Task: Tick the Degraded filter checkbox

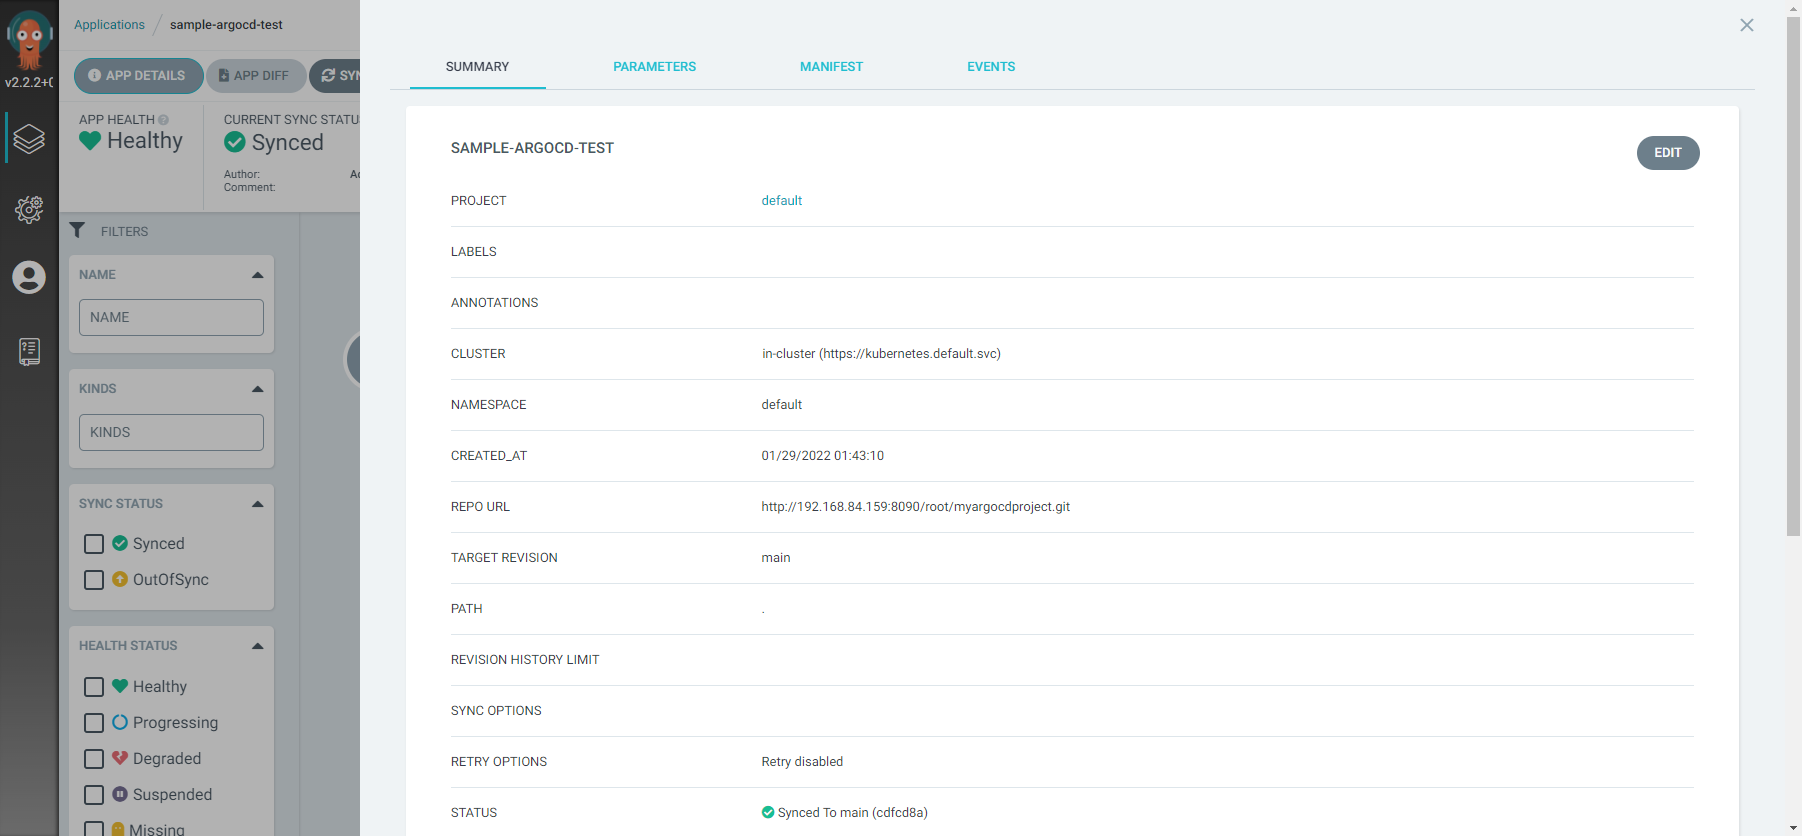Action: click(x=94, y=759)
